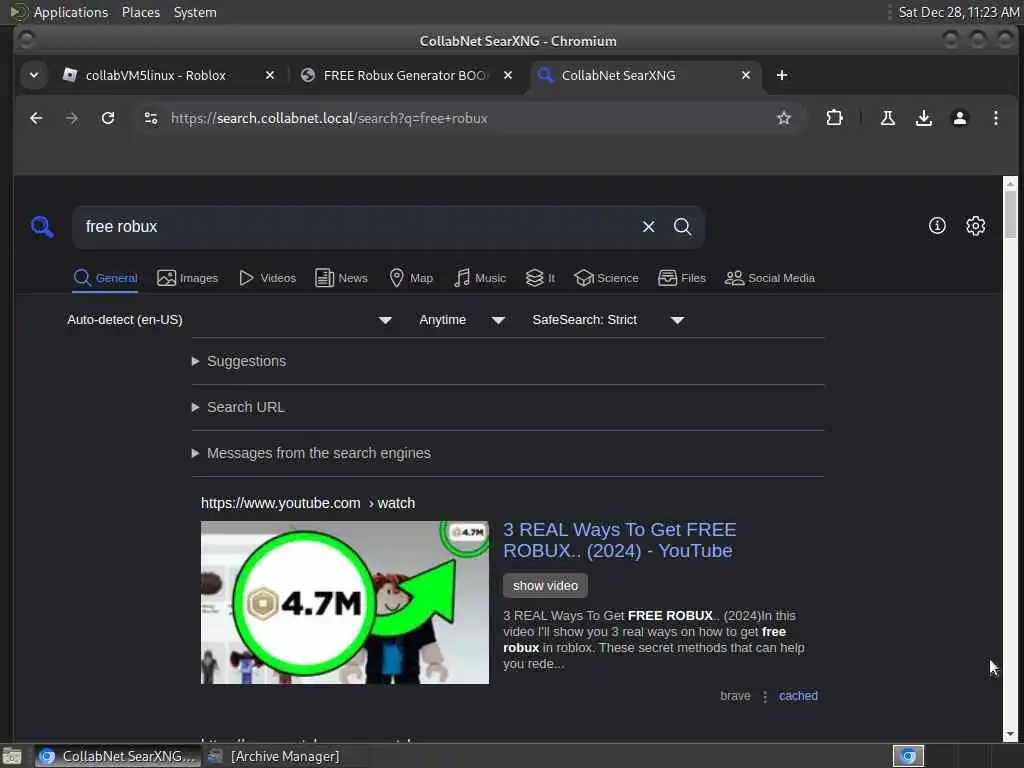Open the Chromium three-dot menu

[x=995, y=118]
